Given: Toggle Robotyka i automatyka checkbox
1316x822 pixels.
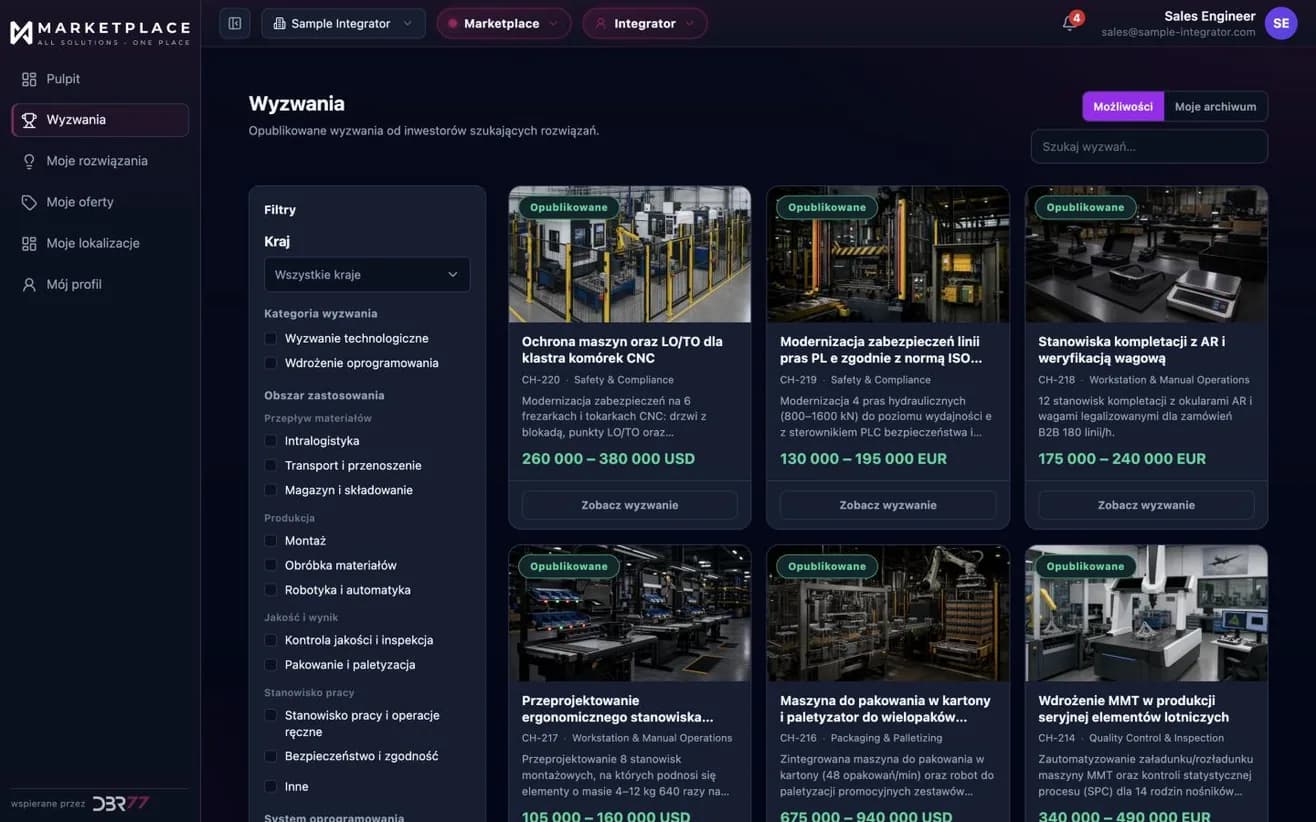Looking at the screenshot, I should (x=270, y=590).
